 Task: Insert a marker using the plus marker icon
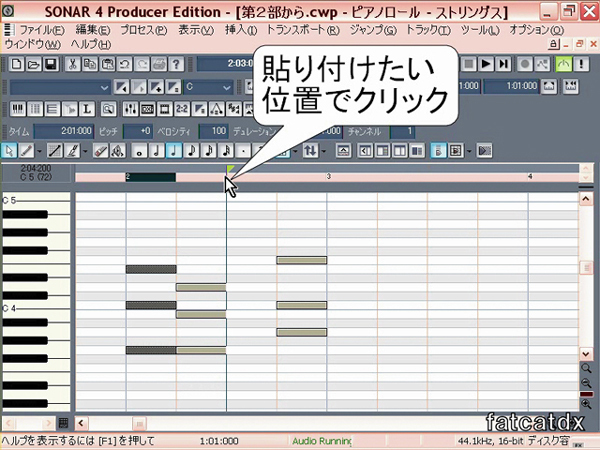click(156, 87)
